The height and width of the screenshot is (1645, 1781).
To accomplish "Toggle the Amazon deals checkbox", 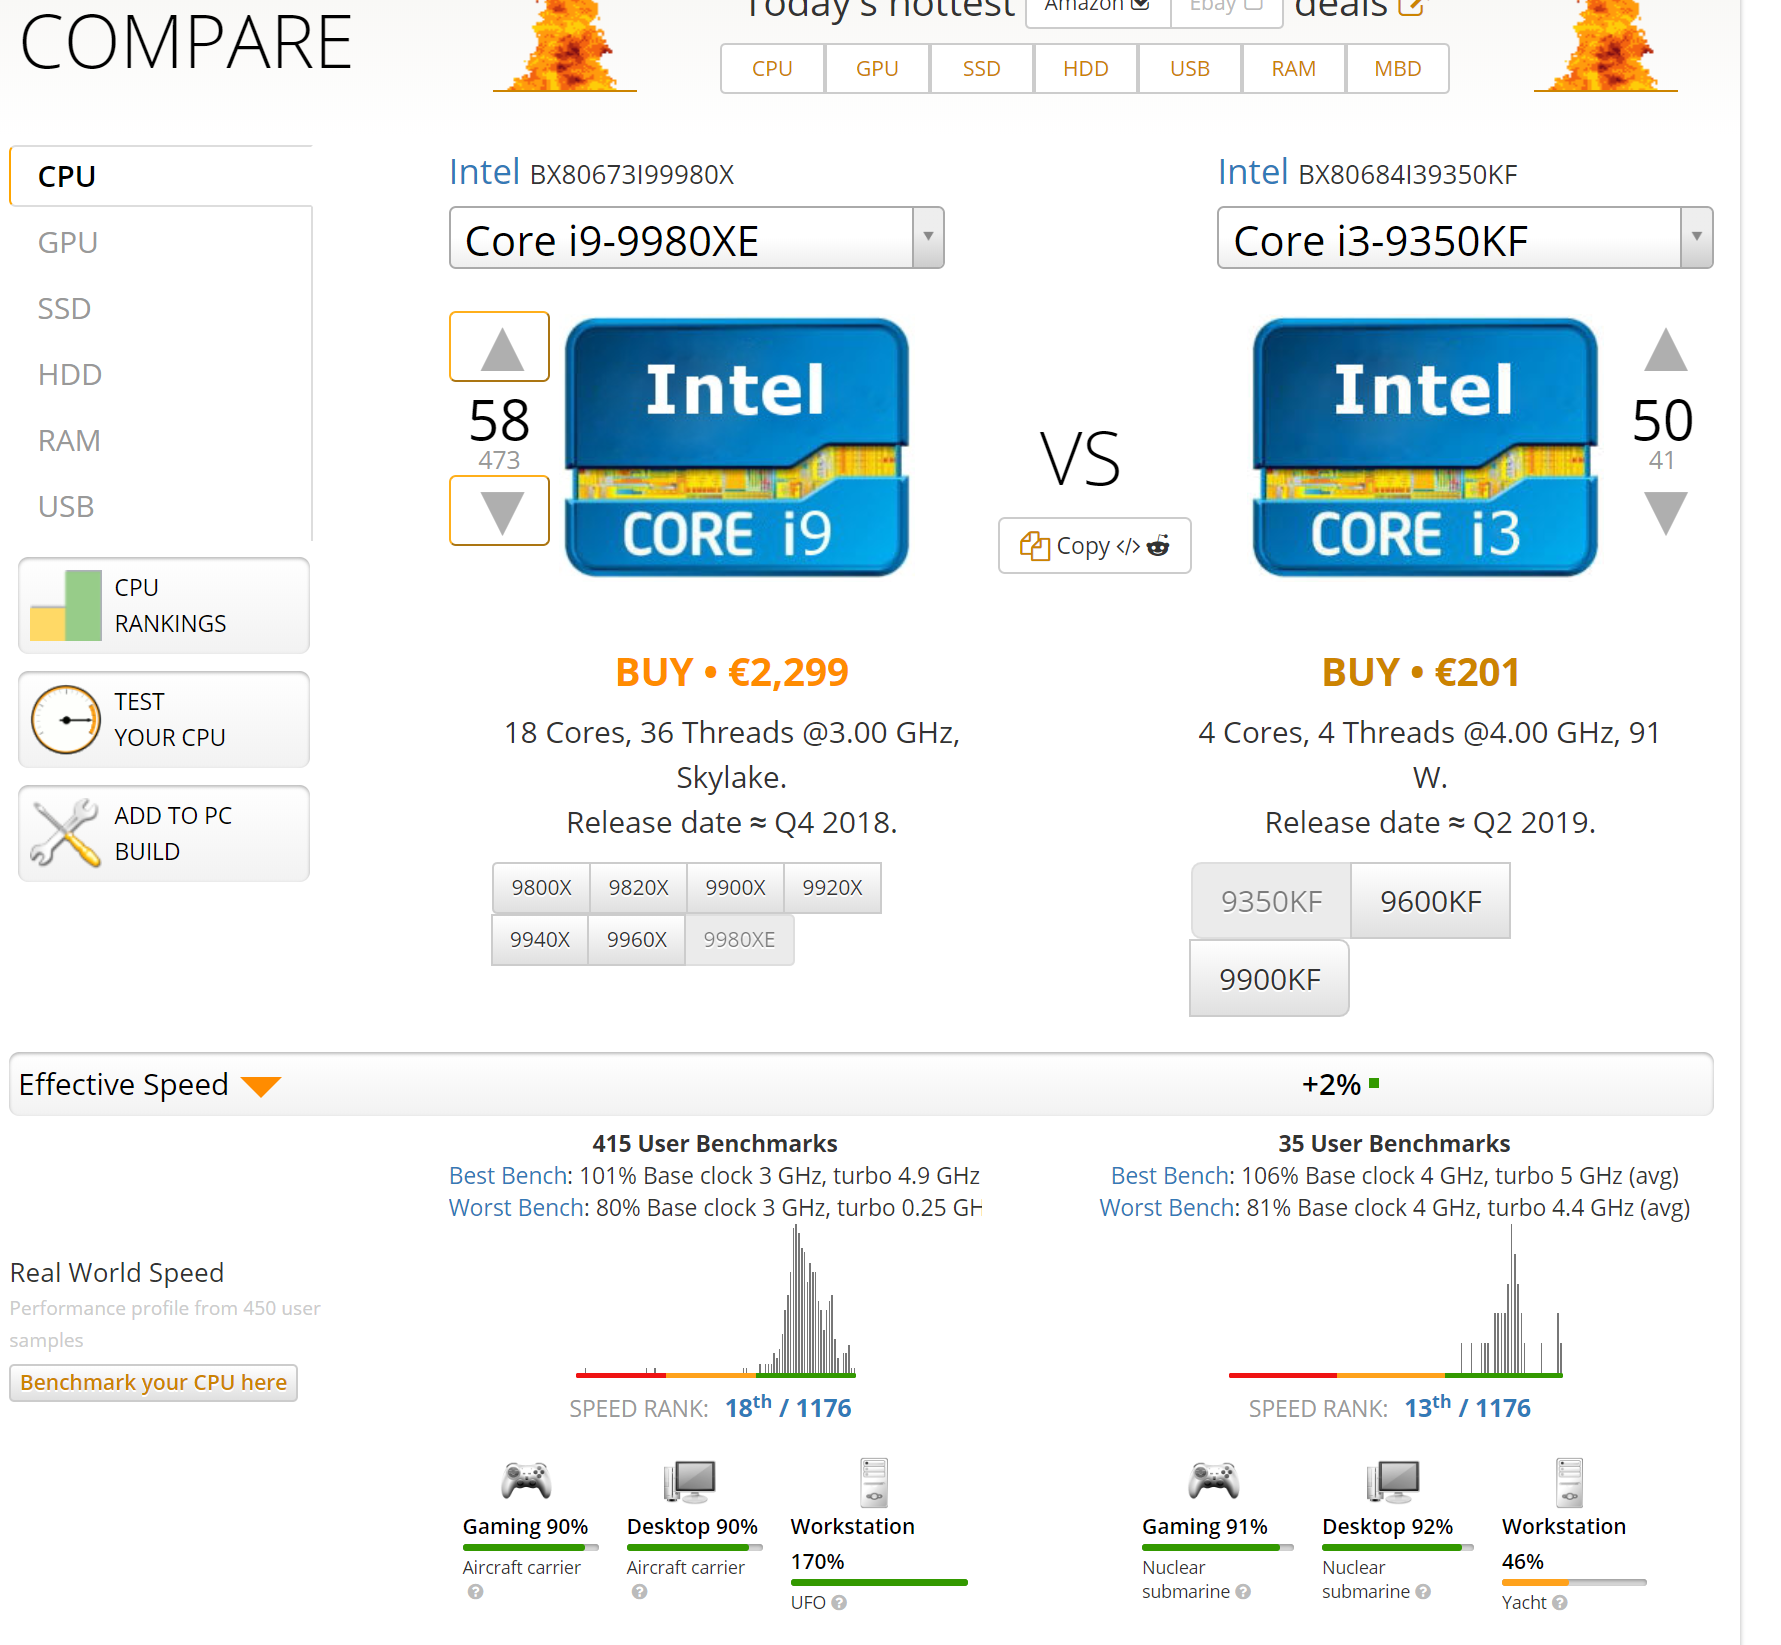I will tap(1139, 5).
